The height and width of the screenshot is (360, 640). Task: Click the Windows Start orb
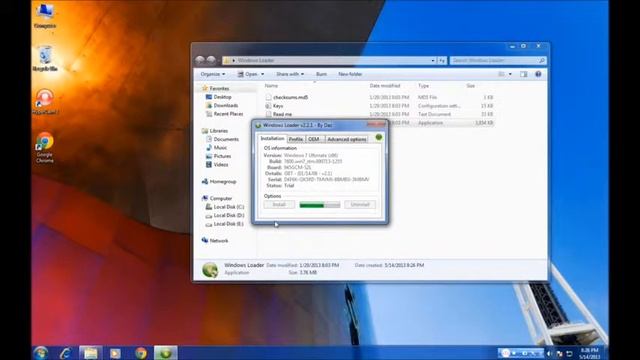(x=41, y=353)
